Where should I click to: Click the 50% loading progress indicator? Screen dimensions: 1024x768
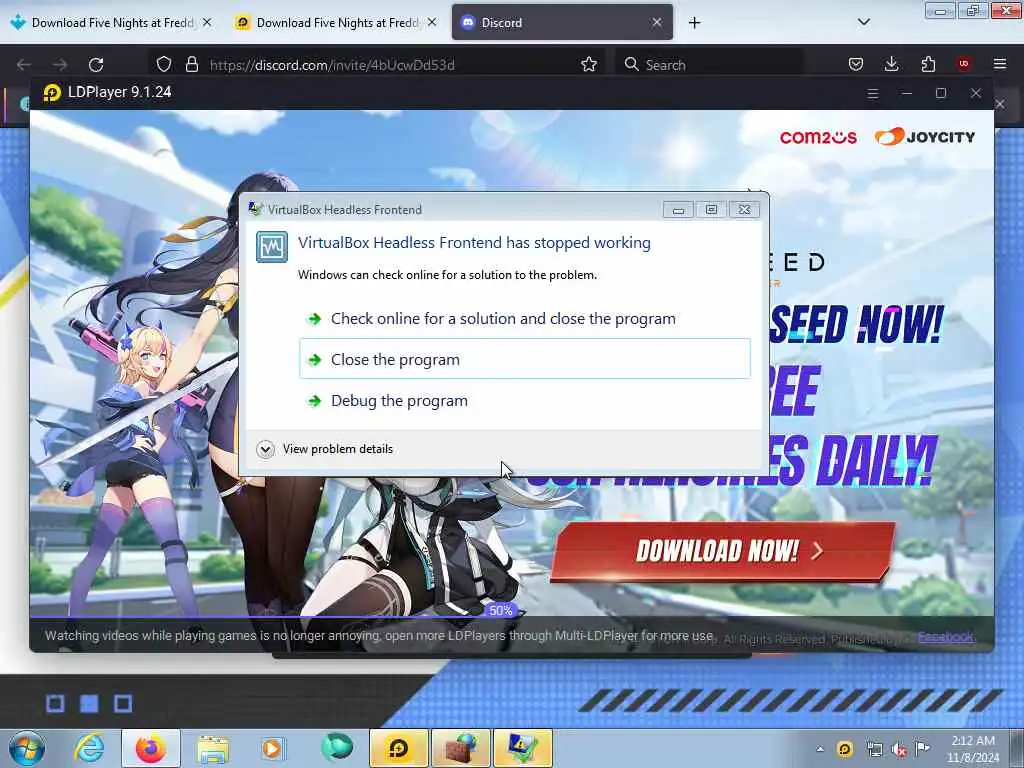click(500, 611)
